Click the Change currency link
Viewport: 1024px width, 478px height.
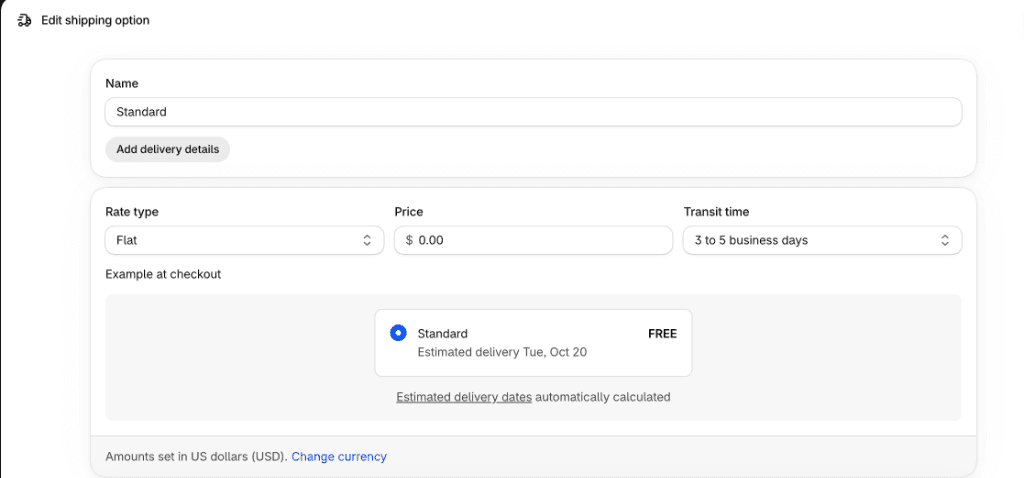(x=339, y=456)
